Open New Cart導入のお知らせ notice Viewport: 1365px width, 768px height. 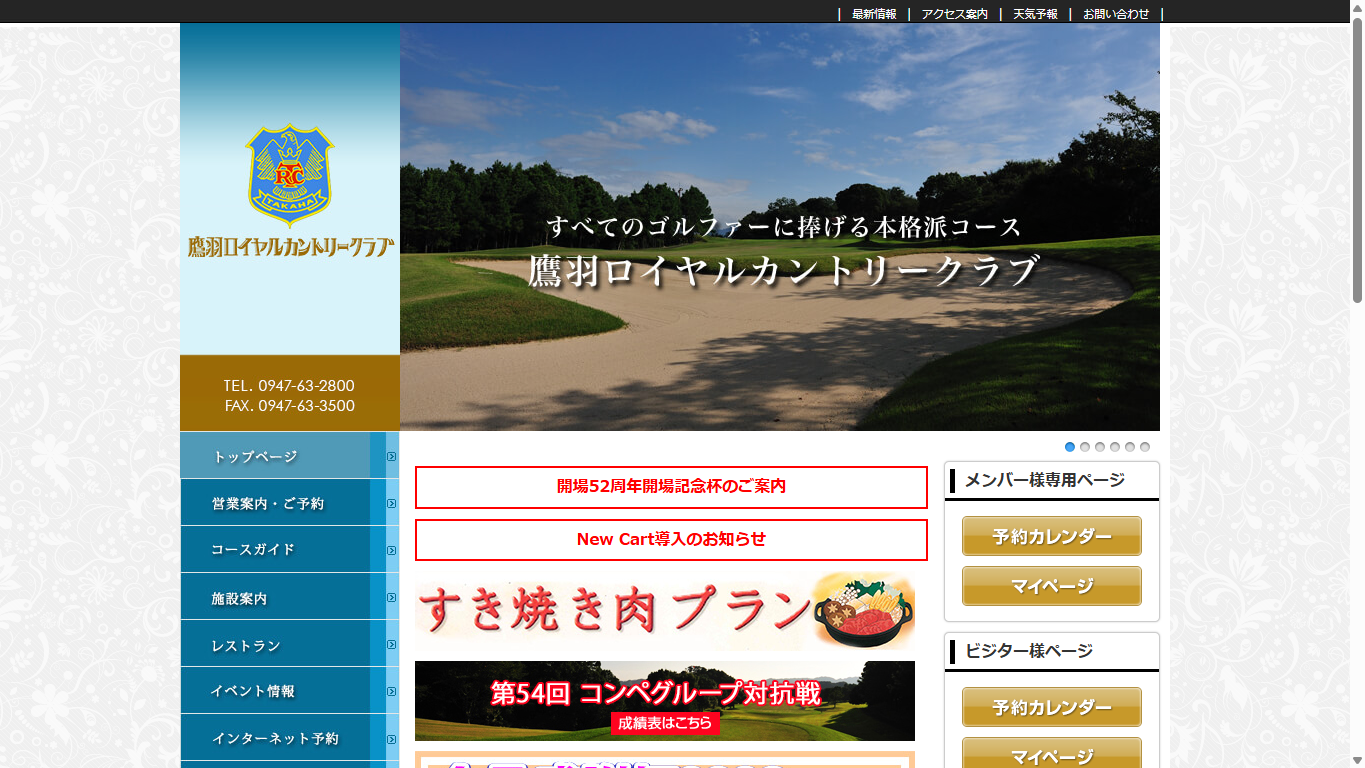[x=671, y=540]
